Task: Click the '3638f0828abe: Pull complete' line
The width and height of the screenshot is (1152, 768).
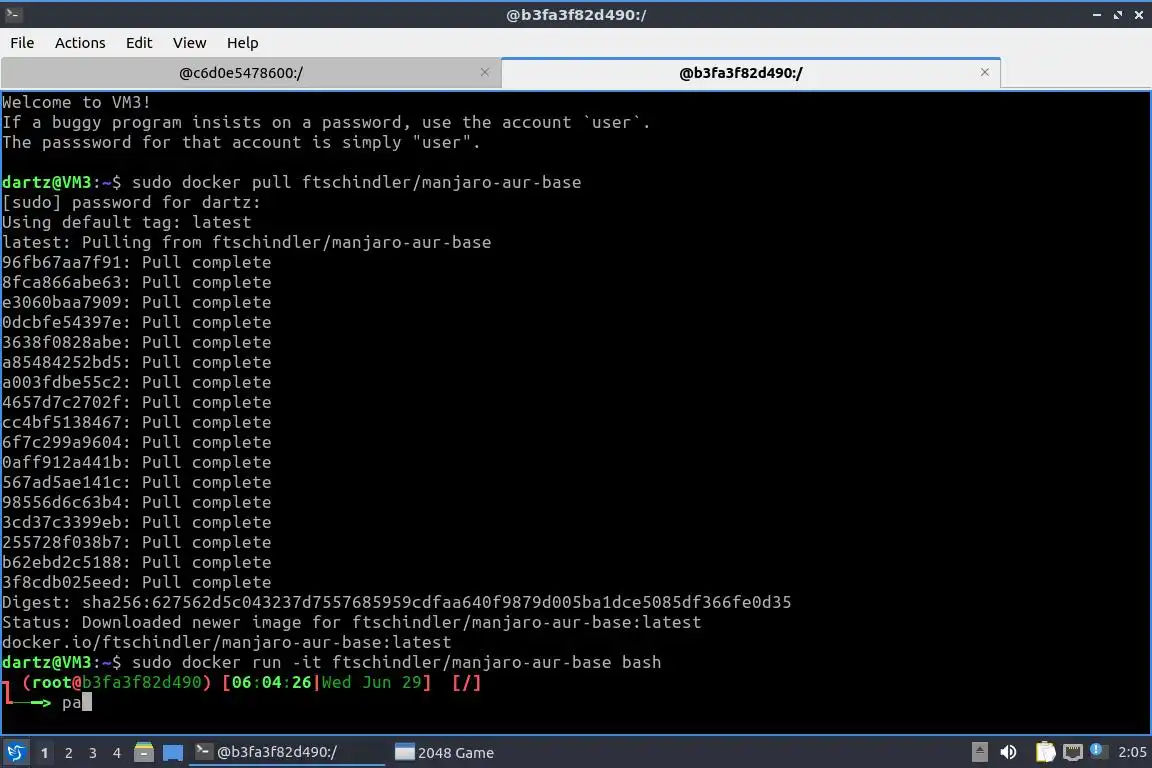Action: pos(137,342)
